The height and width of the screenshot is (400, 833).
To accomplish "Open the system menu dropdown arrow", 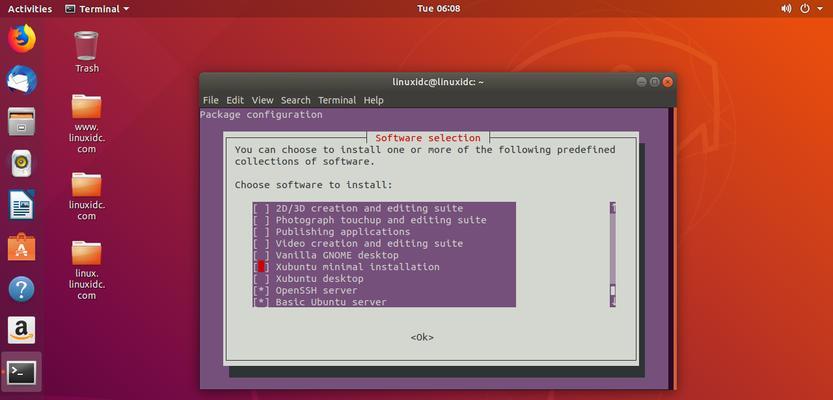I will click(x=820, y=8).
